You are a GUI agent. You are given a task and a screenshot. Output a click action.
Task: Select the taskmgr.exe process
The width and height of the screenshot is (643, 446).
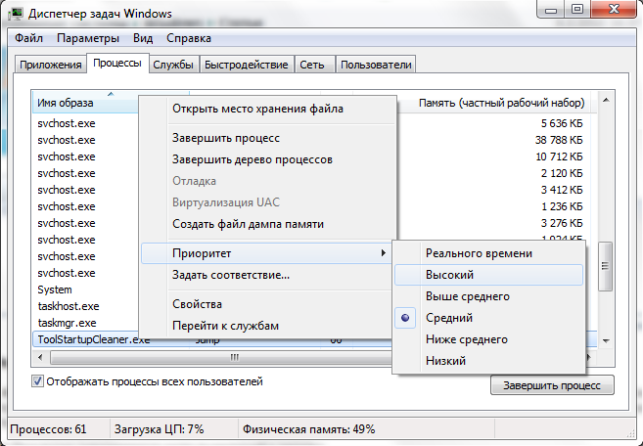pos(67,323)
